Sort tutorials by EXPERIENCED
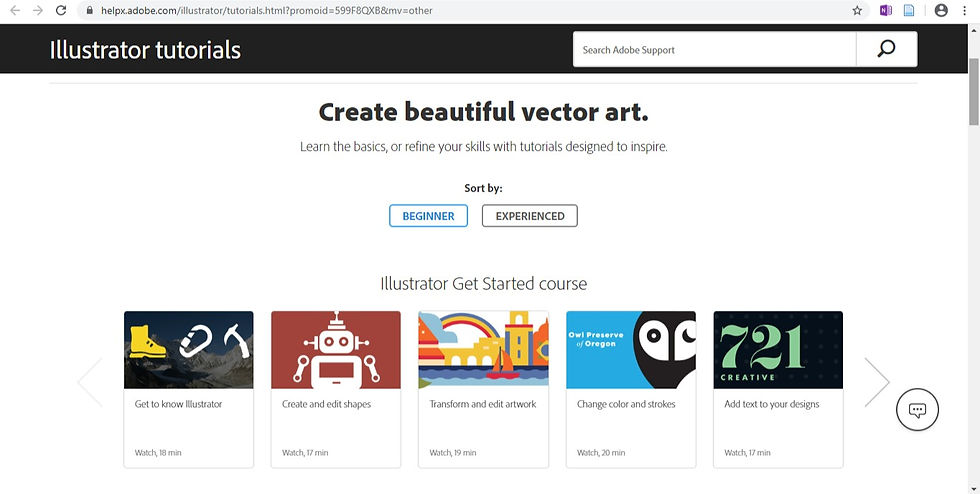980x494 pixels. tap(529, 216)
